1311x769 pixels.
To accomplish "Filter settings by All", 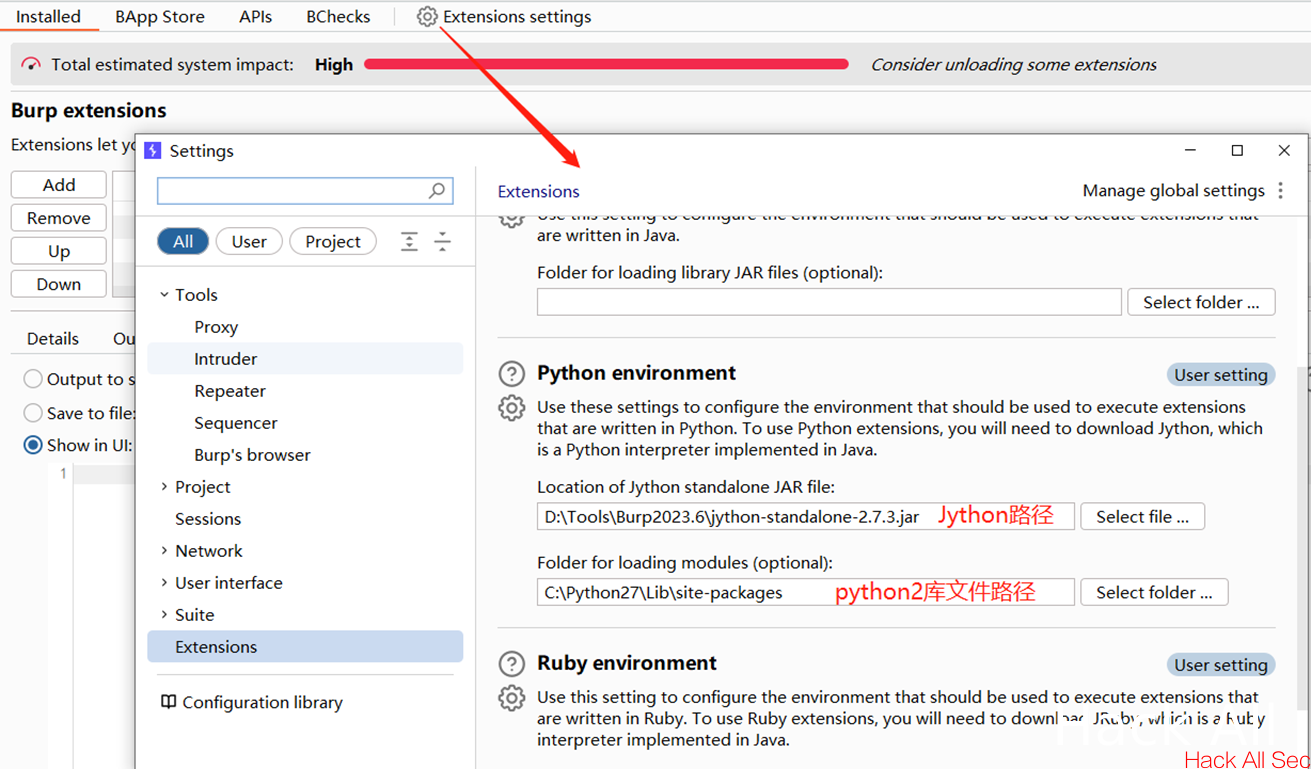I will click(x=183, y=241).
